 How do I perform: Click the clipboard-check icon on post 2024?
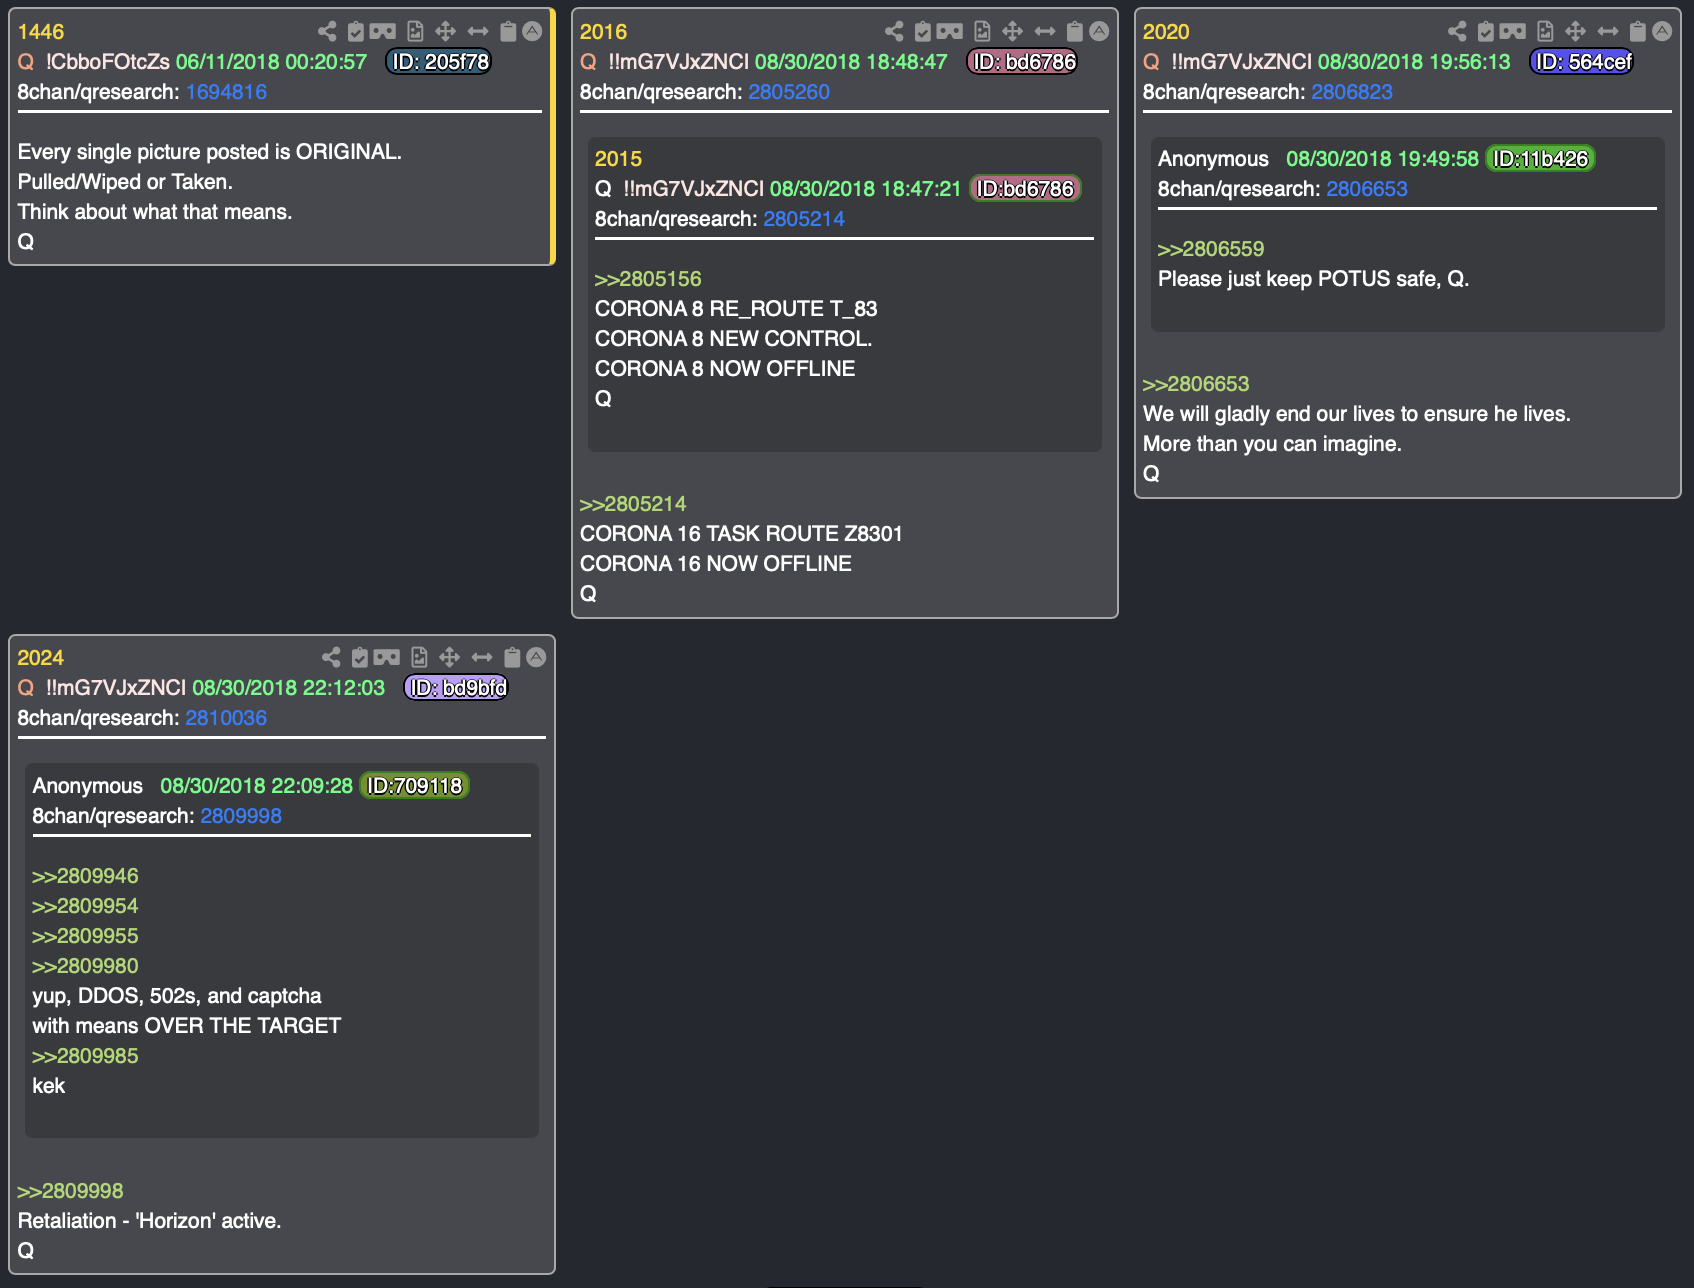coord(359,657)
